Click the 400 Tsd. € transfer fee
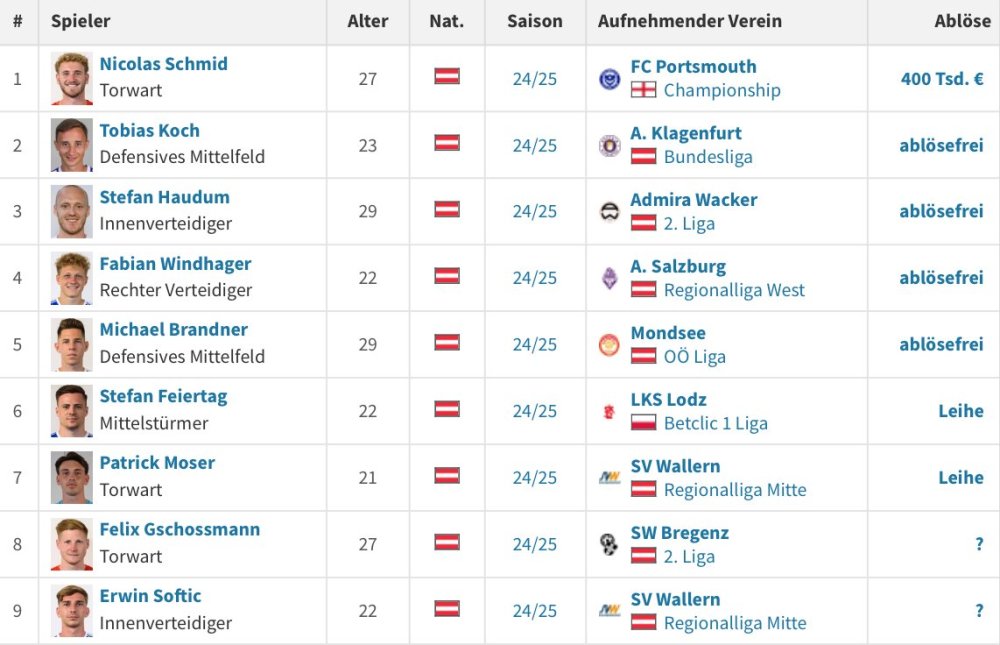The width and height of the screenshot is (1000, 645). 942,78
